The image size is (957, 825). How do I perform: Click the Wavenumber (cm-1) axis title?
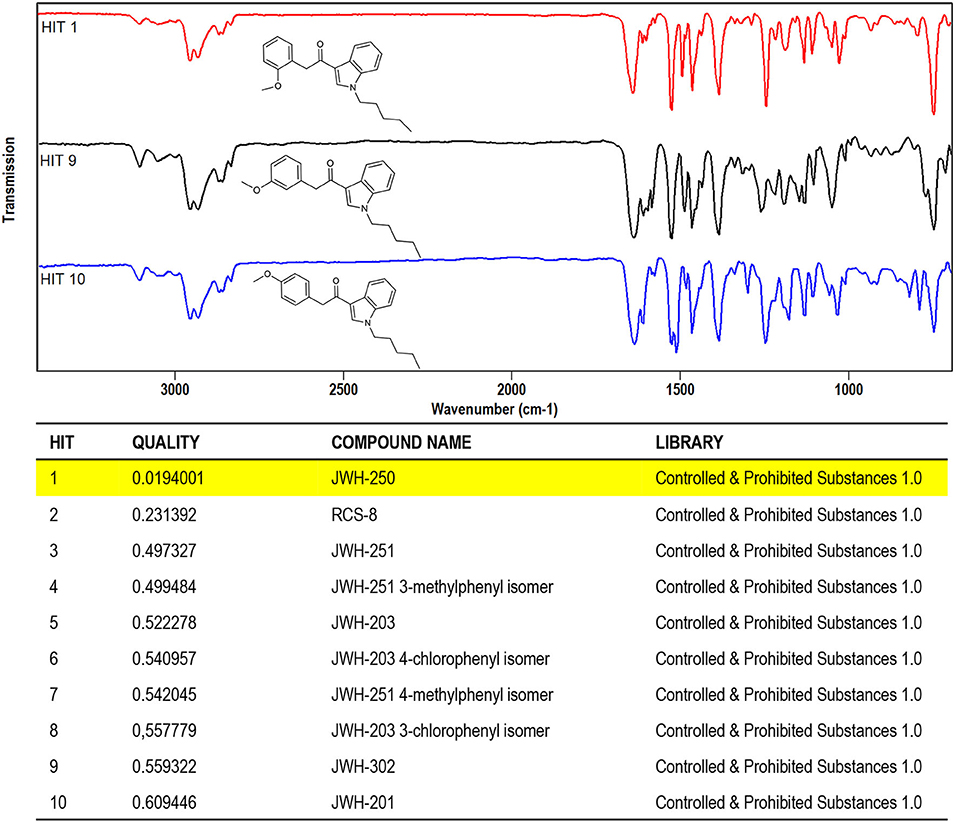pos(494,409)
